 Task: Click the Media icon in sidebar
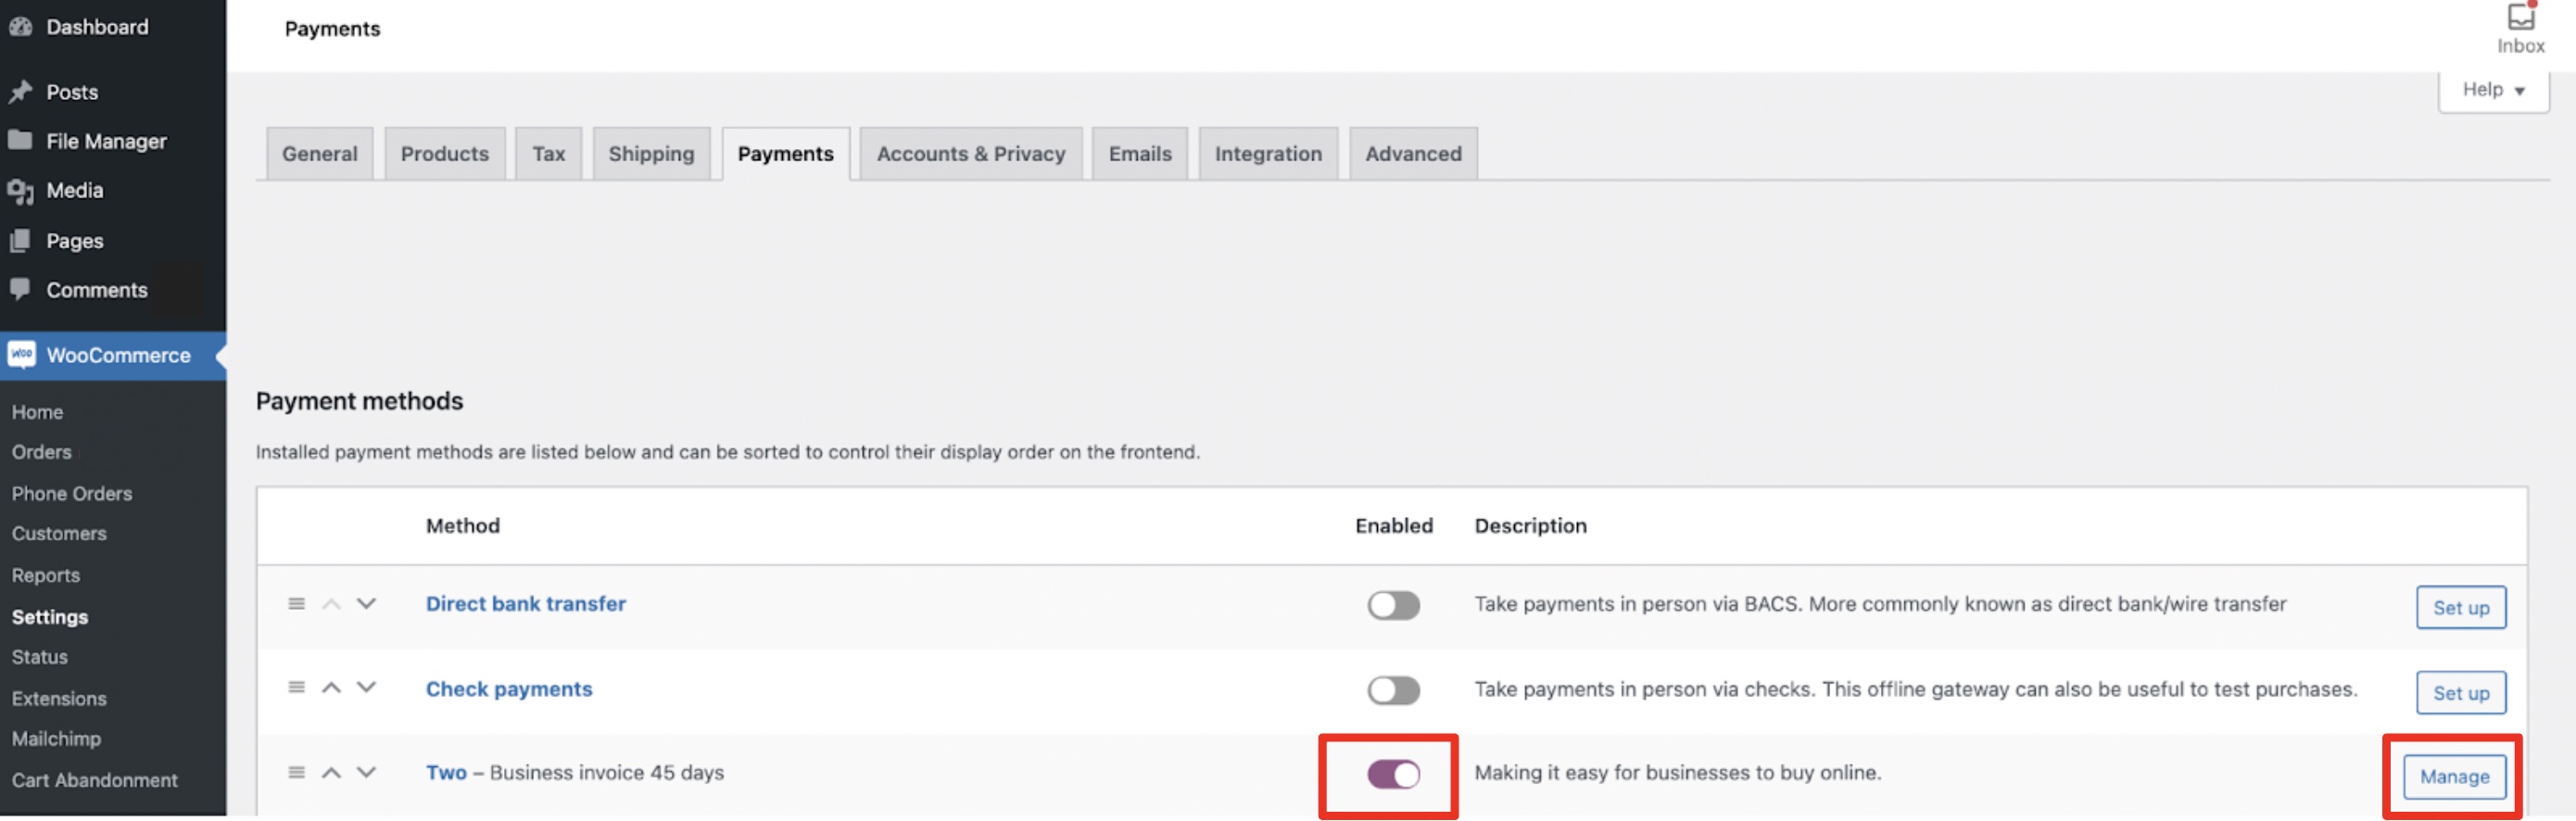point(20,190)
